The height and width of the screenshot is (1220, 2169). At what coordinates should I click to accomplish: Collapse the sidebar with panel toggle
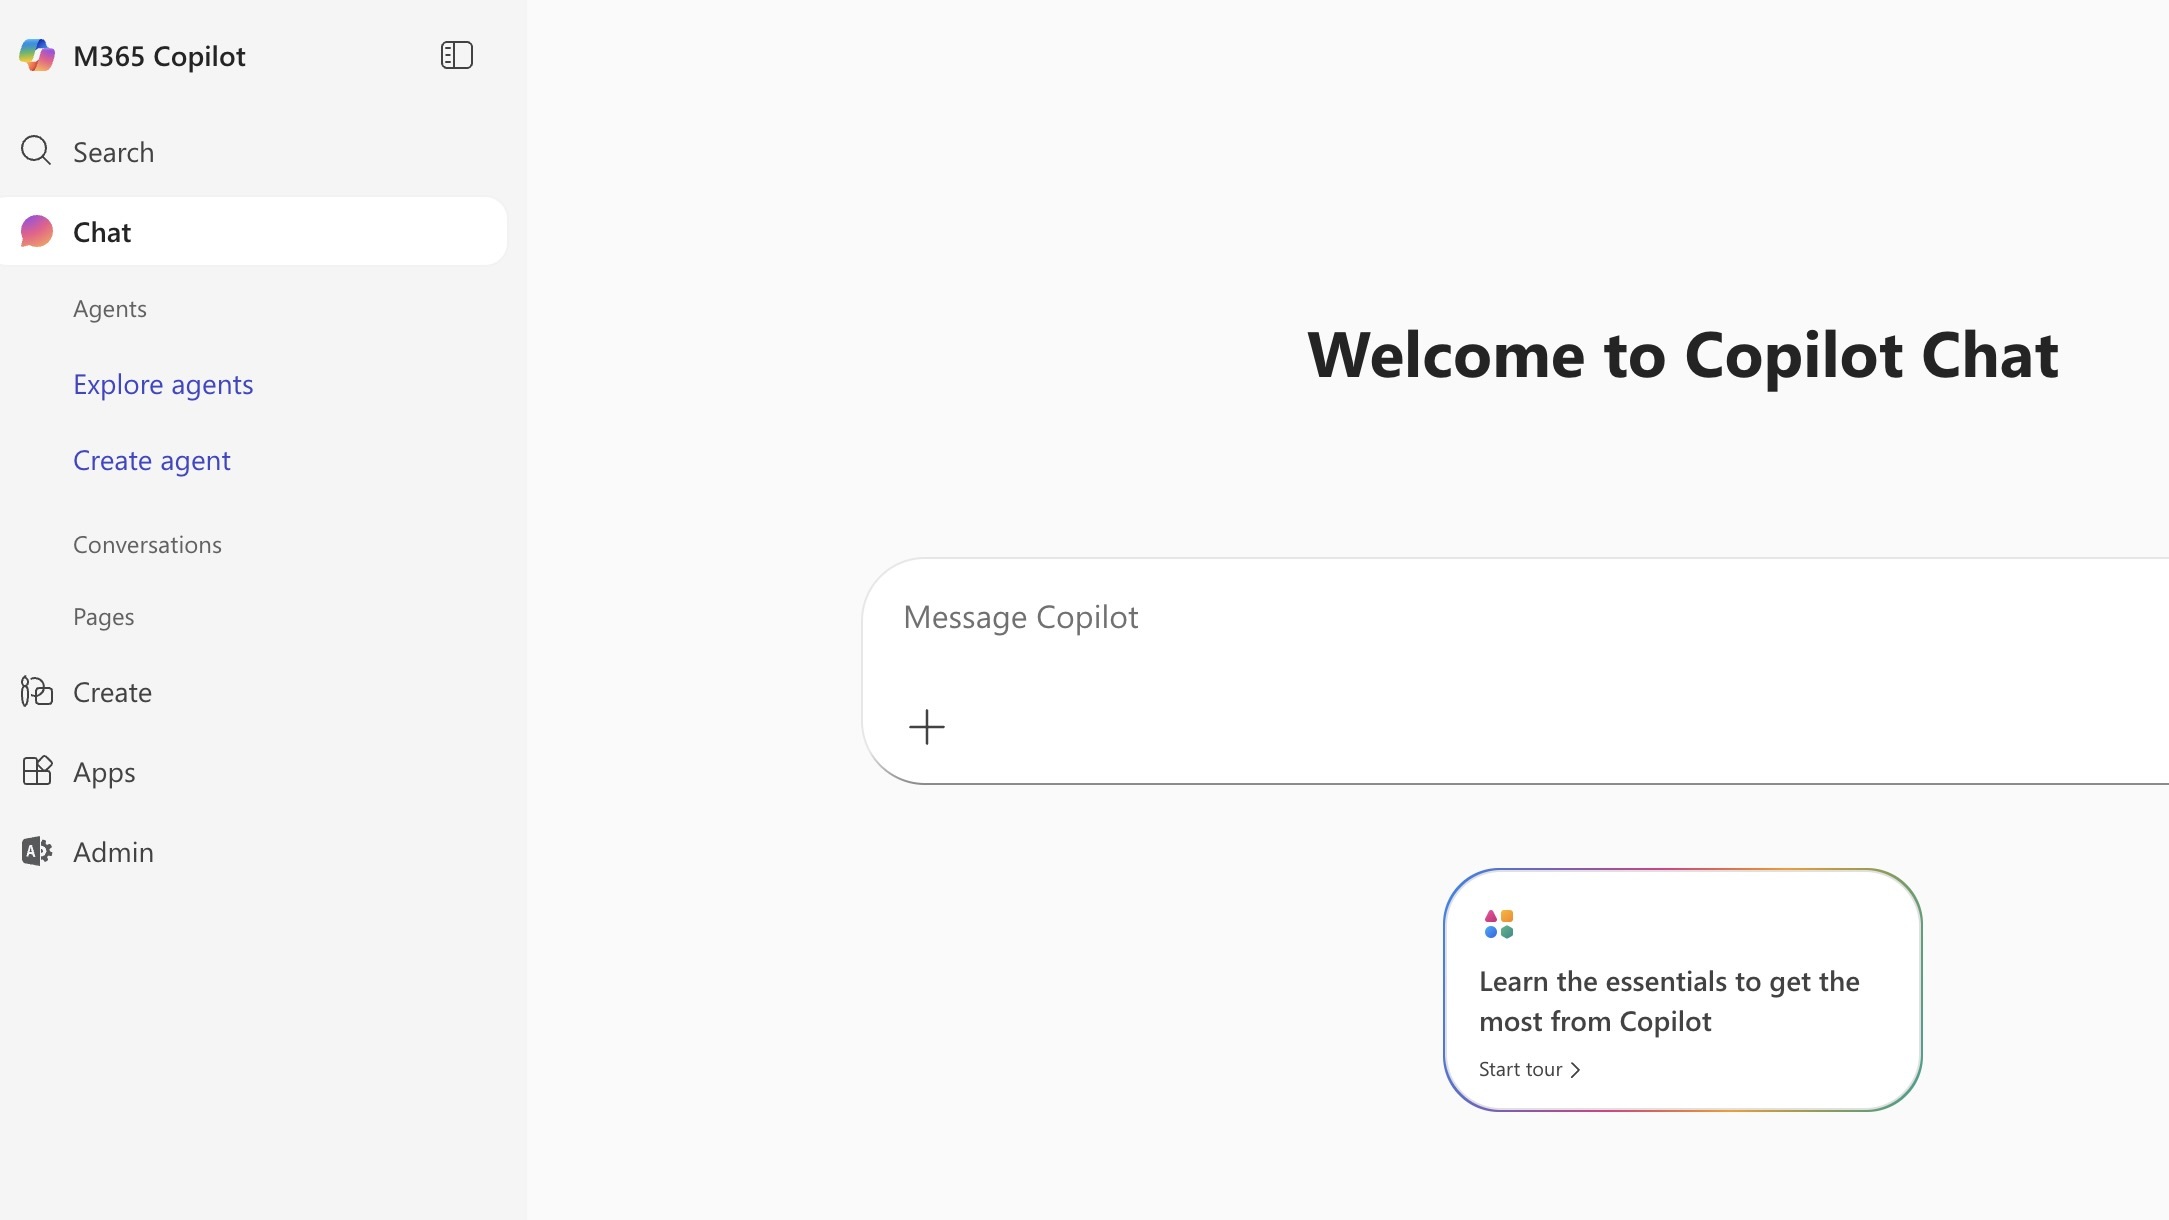pyautogui.click(x=456, y=55)
